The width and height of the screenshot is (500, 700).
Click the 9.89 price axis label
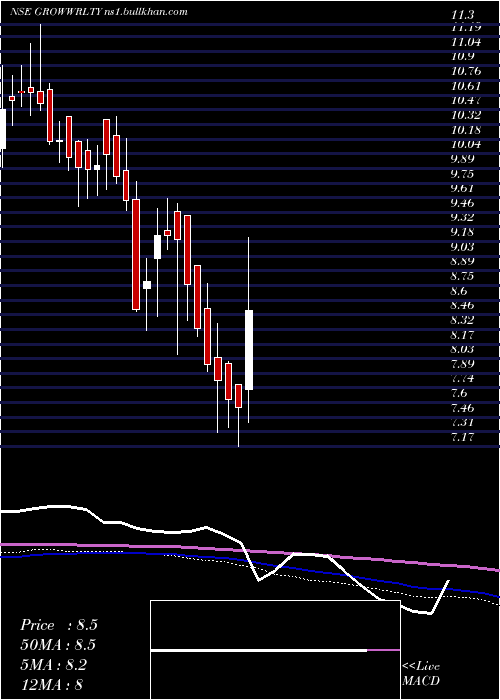click(x=462, y=159)
